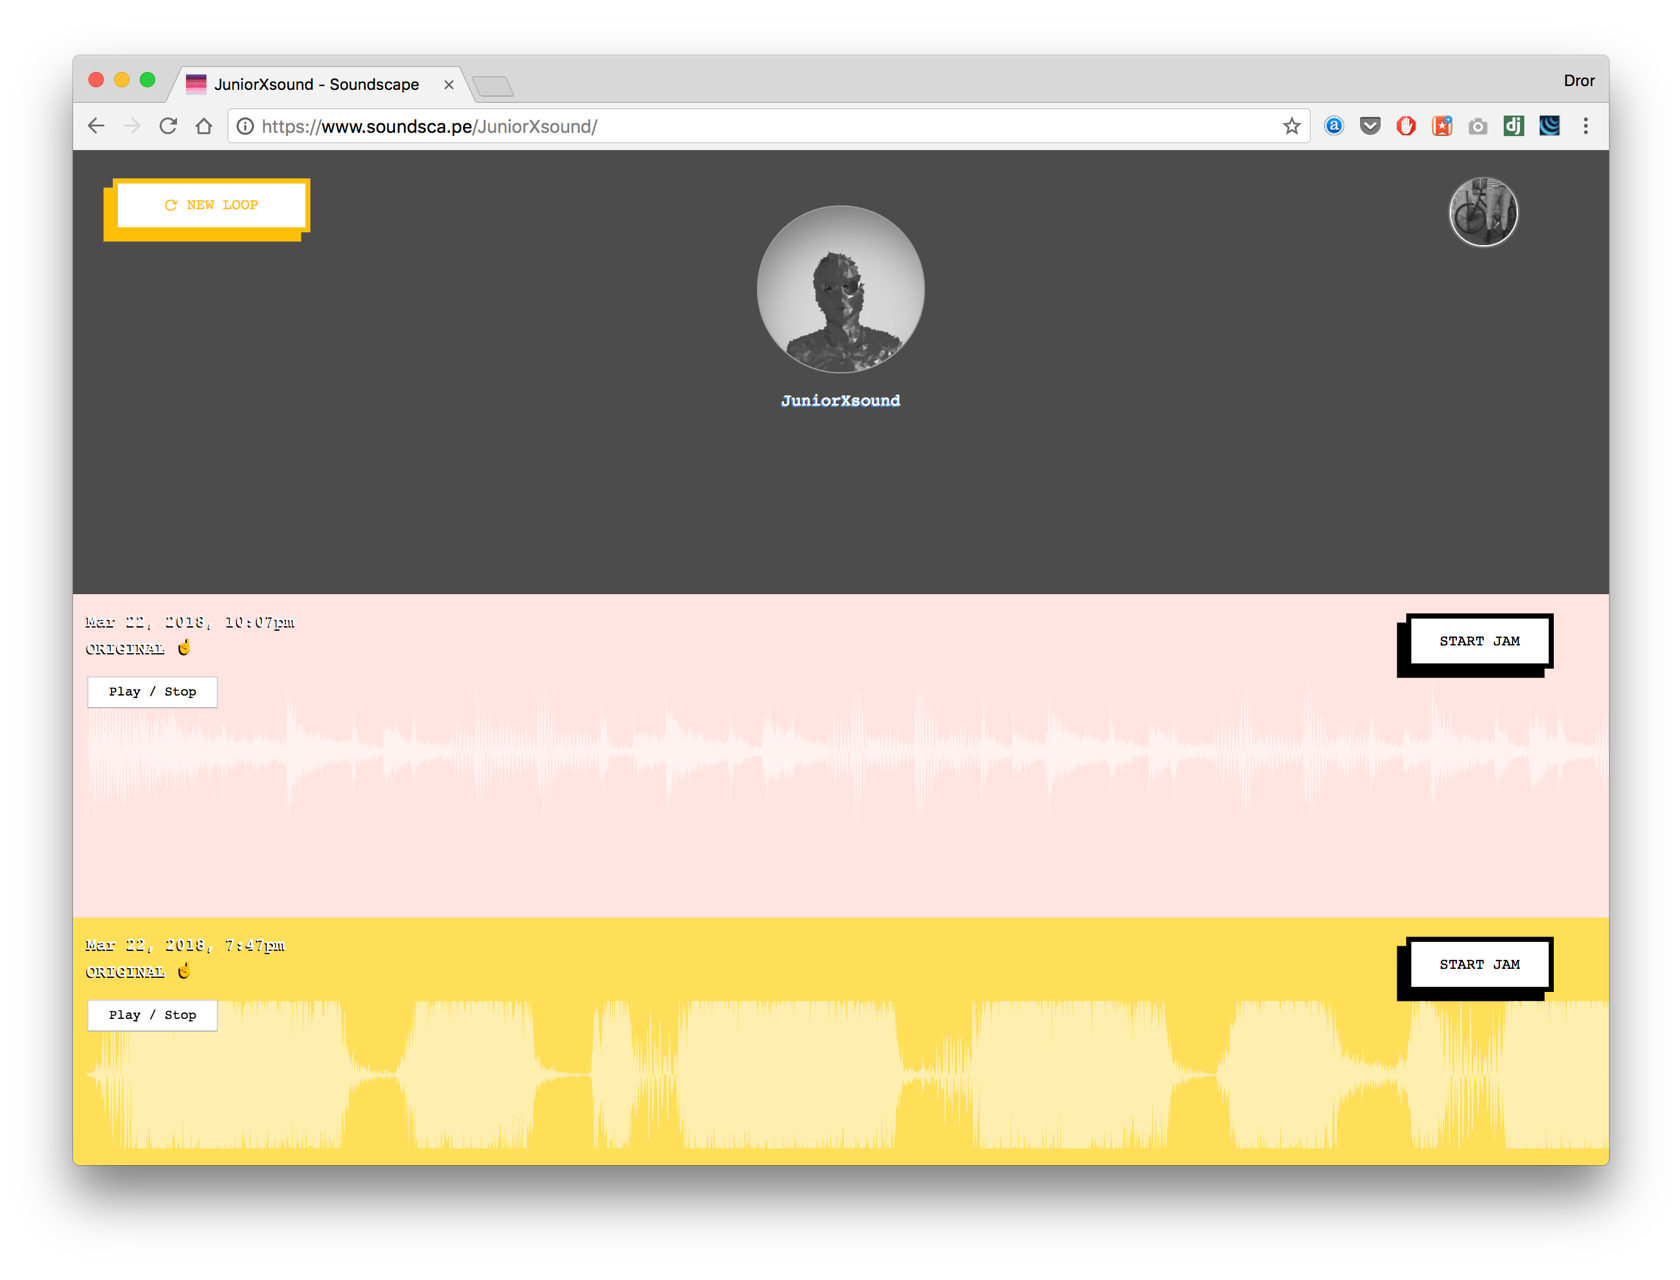The width and height of the screenshot is (1680, 1280).
Task: Click the Mar 22, 10:07pm timestamp
Action: coord(190,622)
